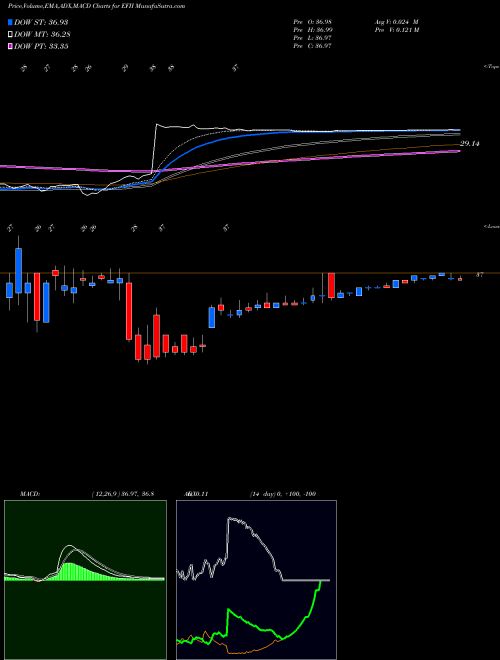Viewport: 500px width, 660px height.
Task: Click the ADX indicator chart panel
Action: coord(256,580)
